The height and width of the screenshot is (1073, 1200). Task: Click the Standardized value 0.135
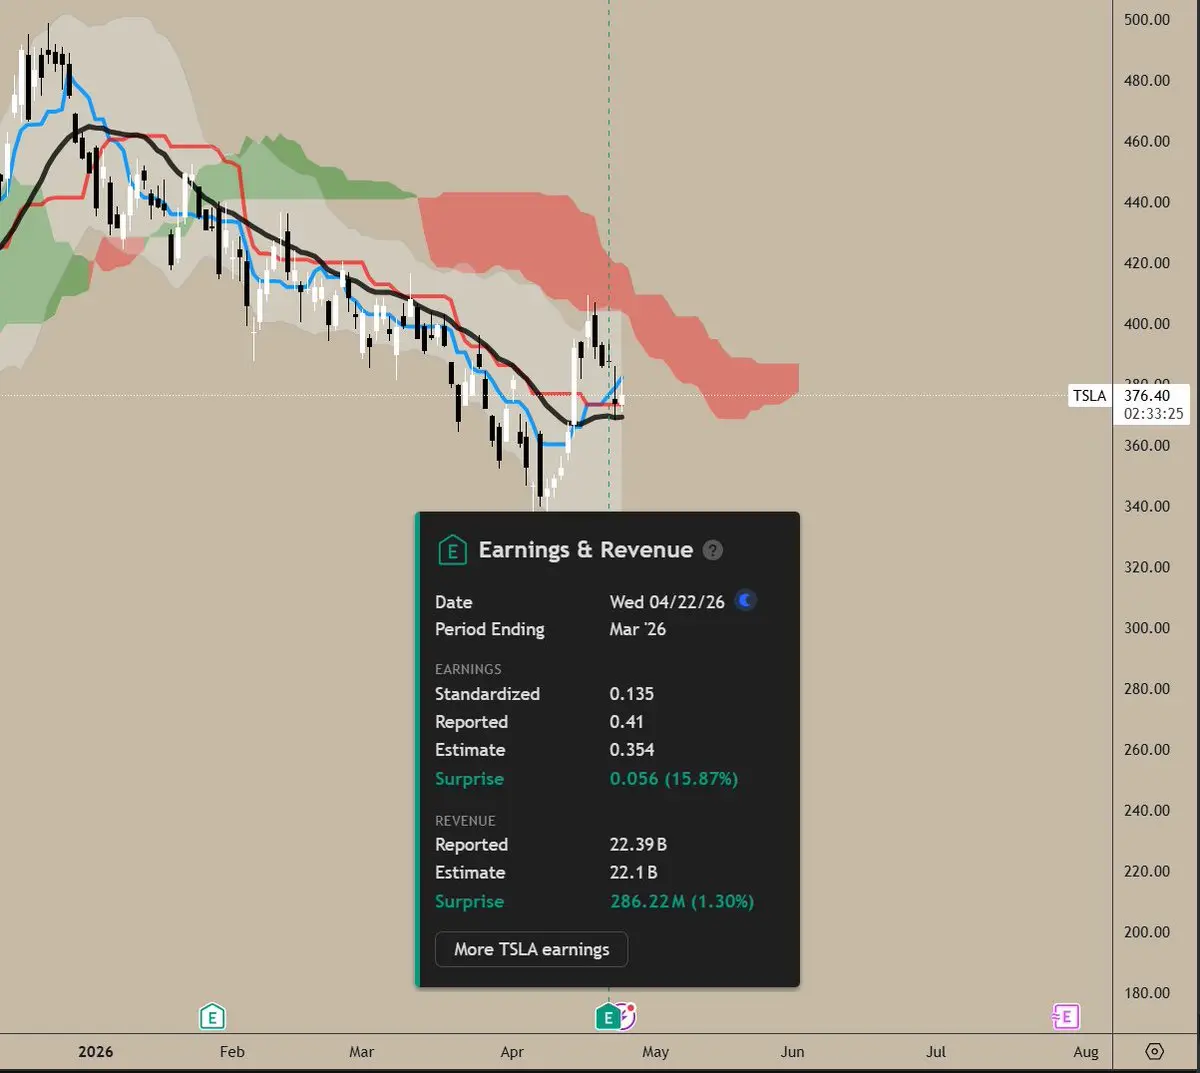(632, 694)
